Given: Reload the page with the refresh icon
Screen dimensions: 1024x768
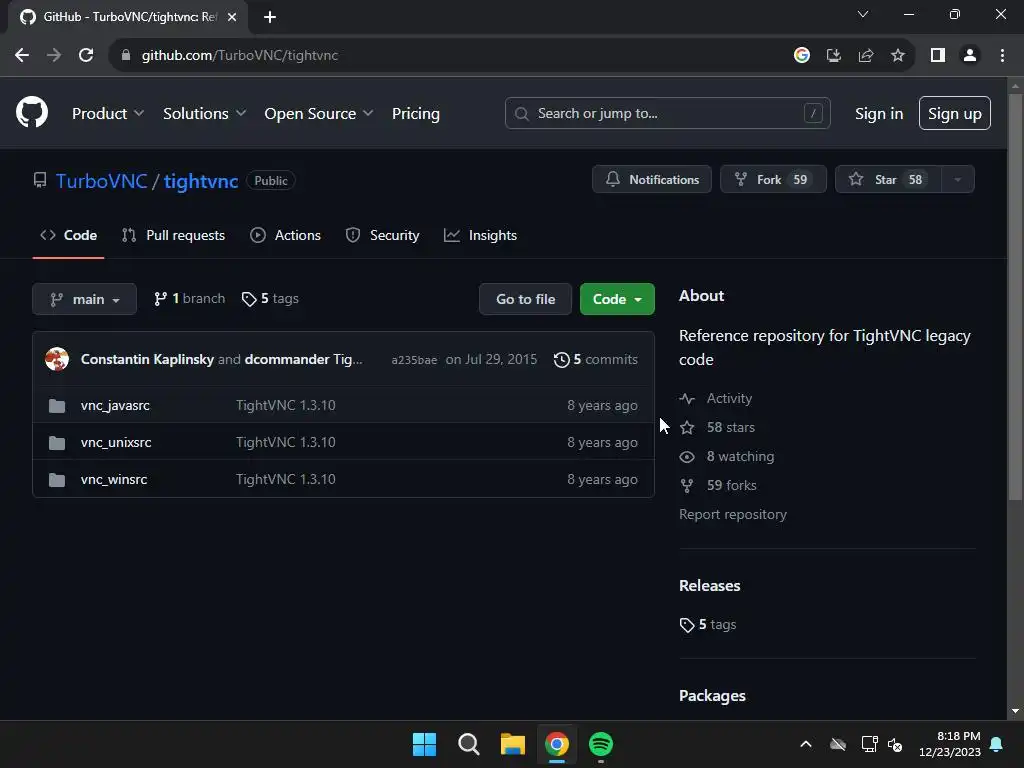Looking at the screenshot, I should (86, 56).
